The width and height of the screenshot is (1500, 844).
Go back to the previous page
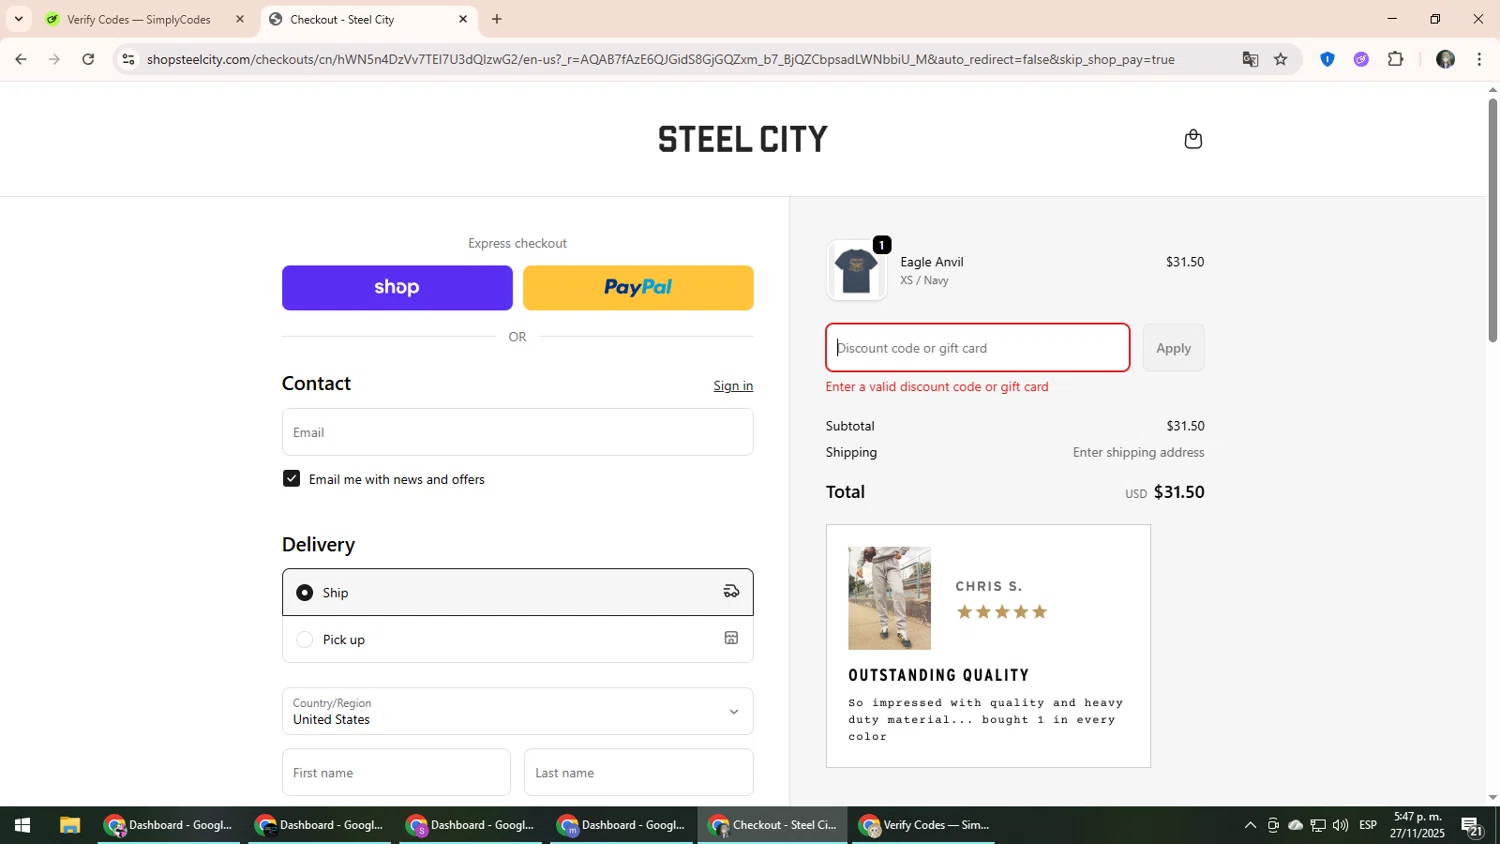pos(20,59)
